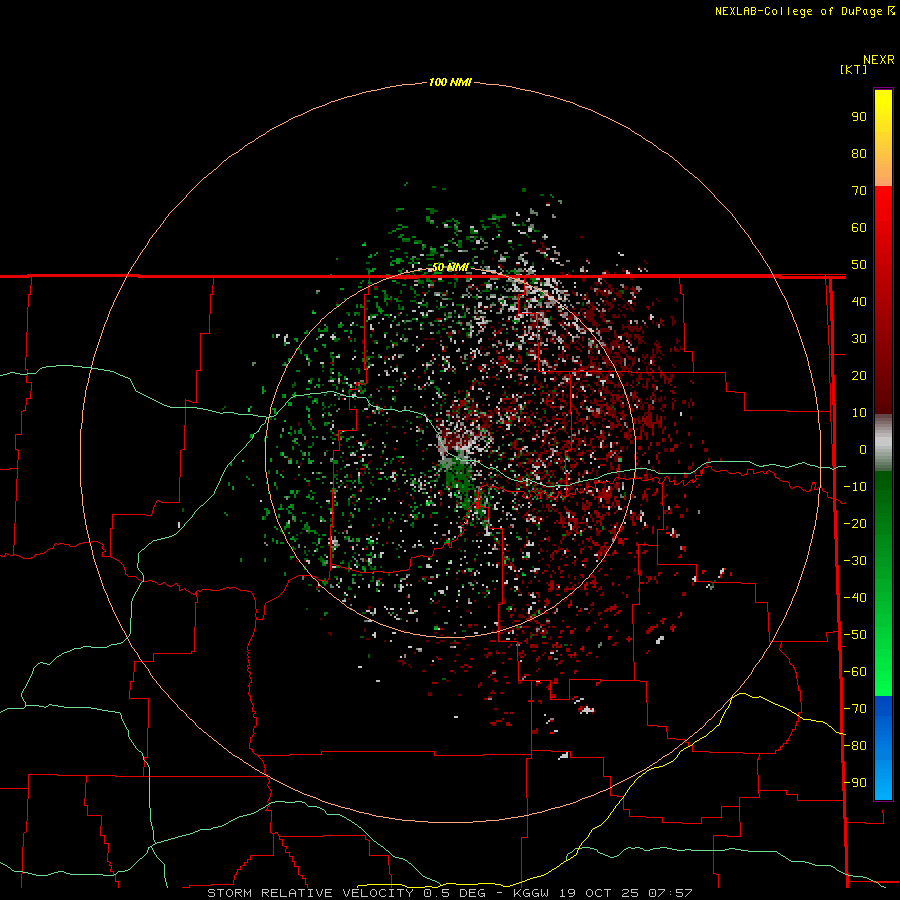This screenshot has width=900, height=900.
Task: Click the STORM RELATIVE VELOCITY caption text
Action: coord(311,893)
